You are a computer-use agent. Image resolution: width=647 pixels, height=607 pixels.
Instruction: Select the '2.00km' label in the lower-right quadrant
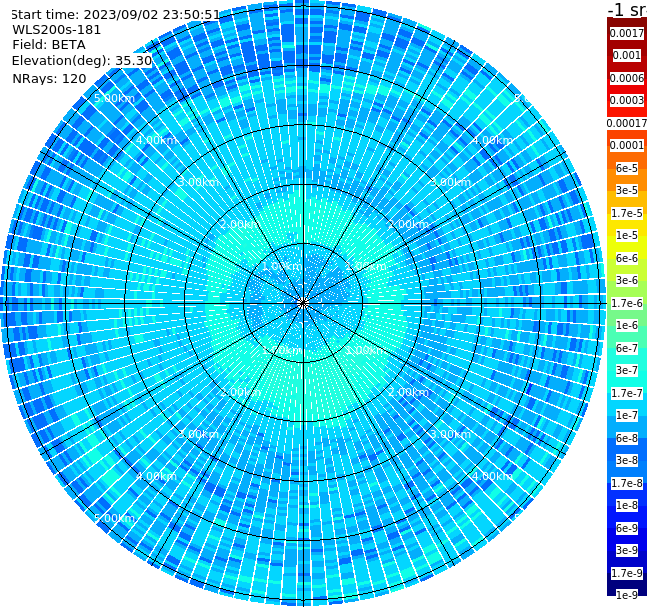(409, 392)
